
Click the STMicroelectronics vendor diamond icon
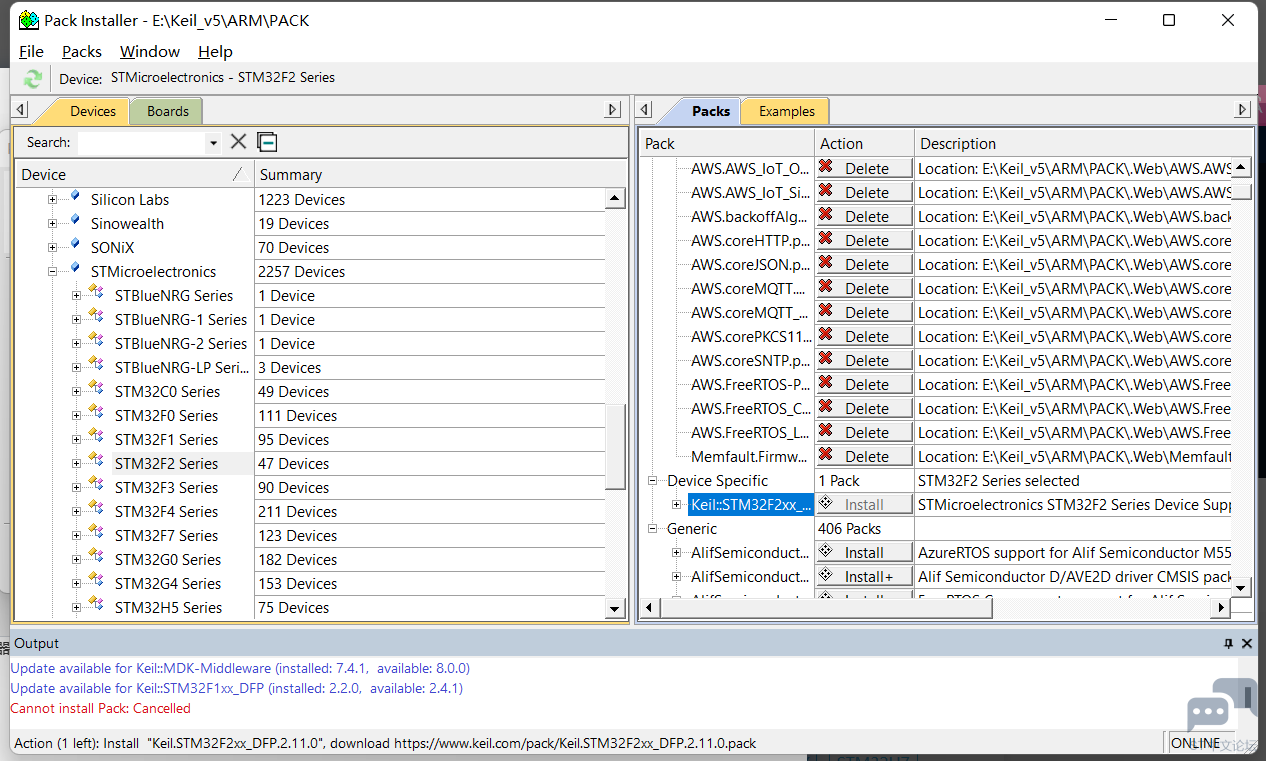(x=74, y=270)
